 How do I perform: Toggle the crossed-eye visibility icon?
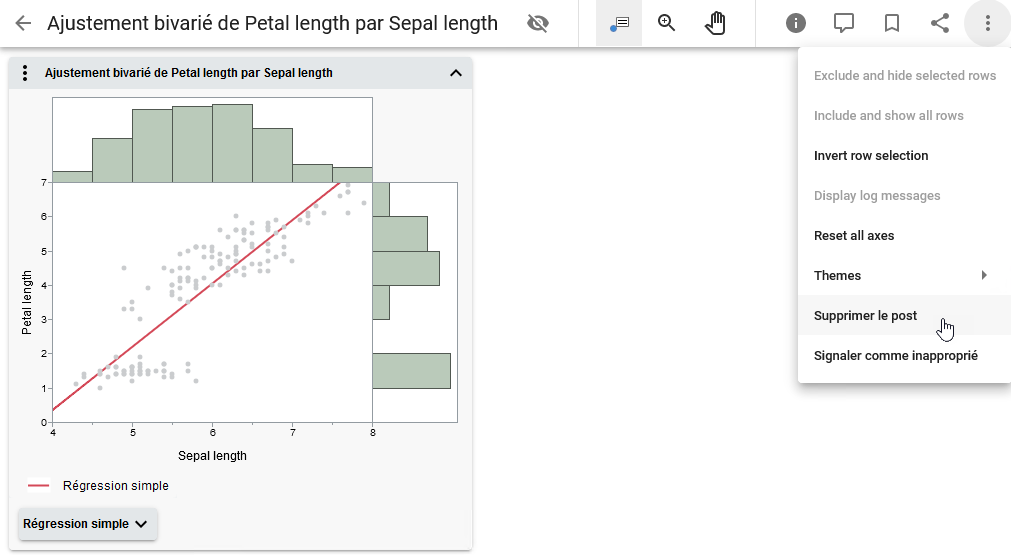(x=538, y=23)
